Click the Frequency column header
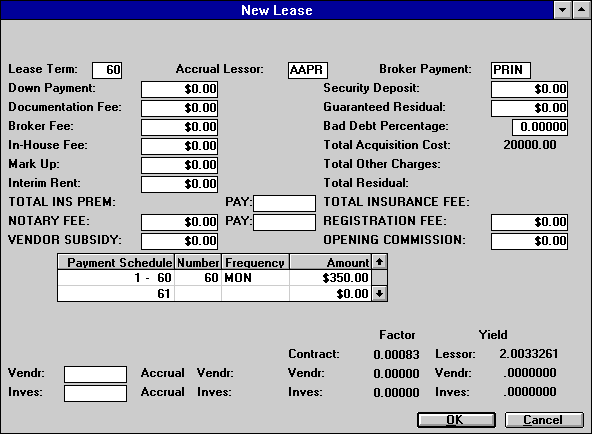This screenshot has width=592, height=434. pyautogui.click(x=255, y=262)
